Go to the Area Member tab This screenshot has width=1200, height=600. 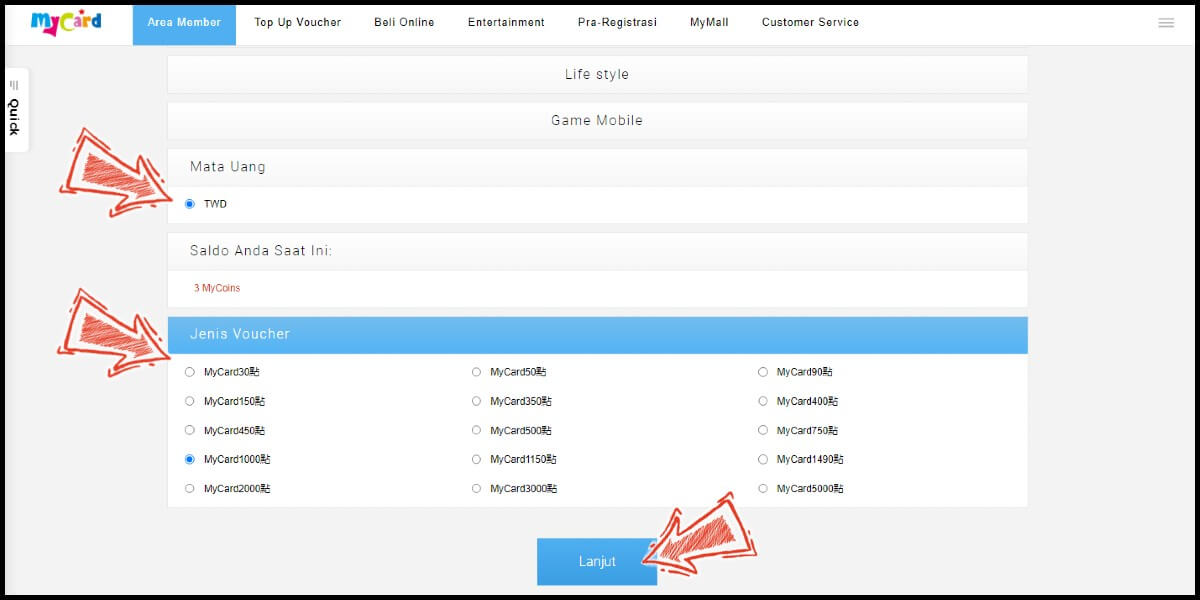point(184,23)
